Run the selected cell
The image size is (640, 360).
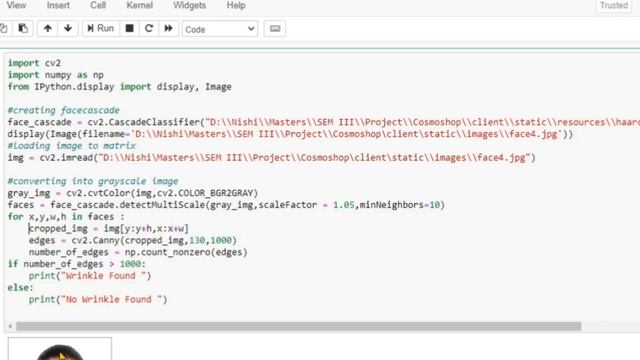pyautogui.click(x=101, y=29)
